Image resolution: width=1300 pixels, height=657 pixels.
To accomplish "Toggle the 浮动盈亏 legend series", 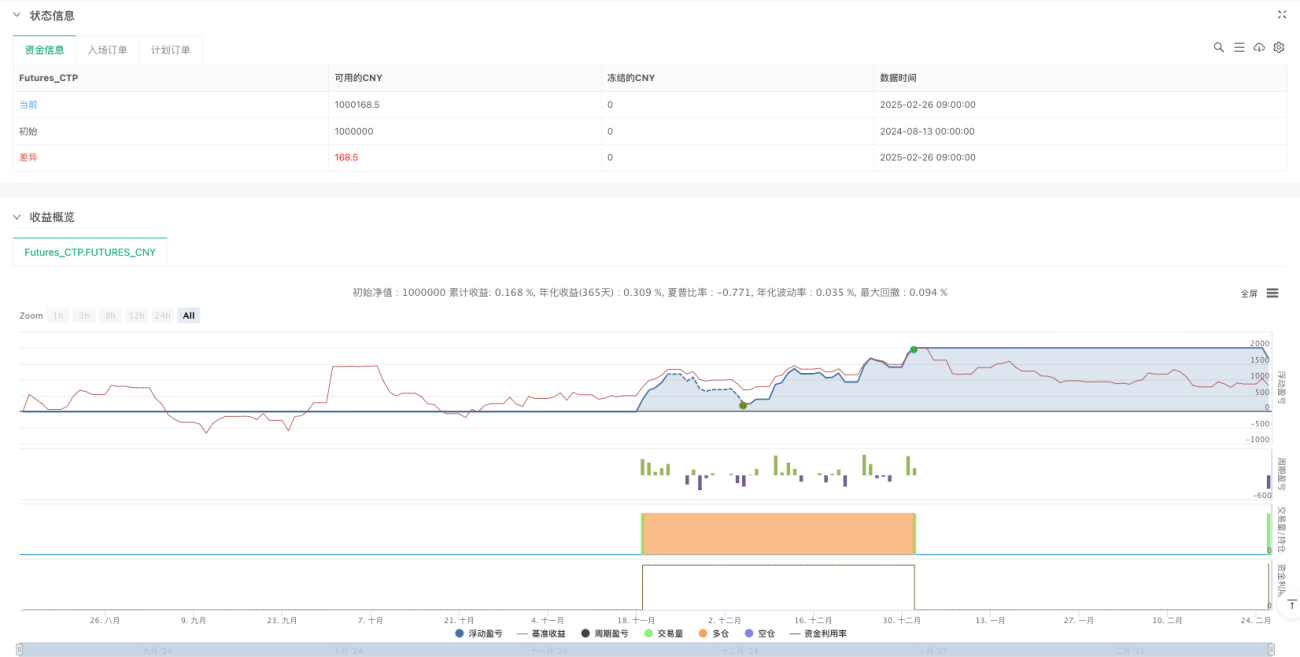I will click(483, 634).
